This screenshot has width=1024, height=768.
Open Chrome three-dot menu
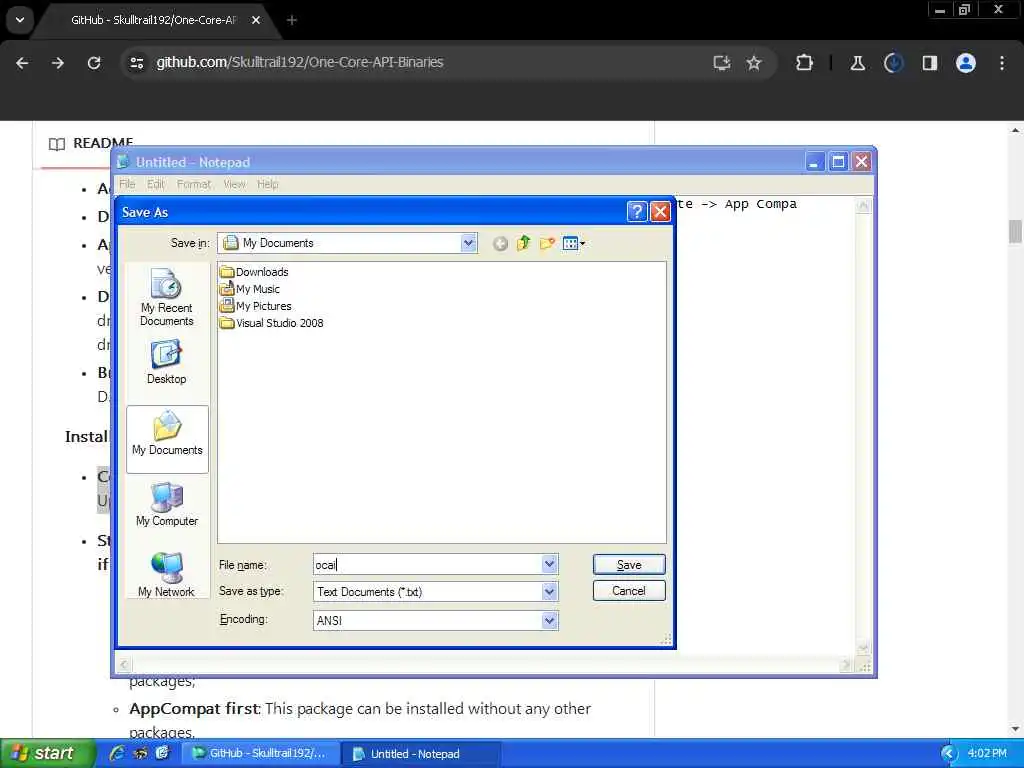[x=1002, y=63]
